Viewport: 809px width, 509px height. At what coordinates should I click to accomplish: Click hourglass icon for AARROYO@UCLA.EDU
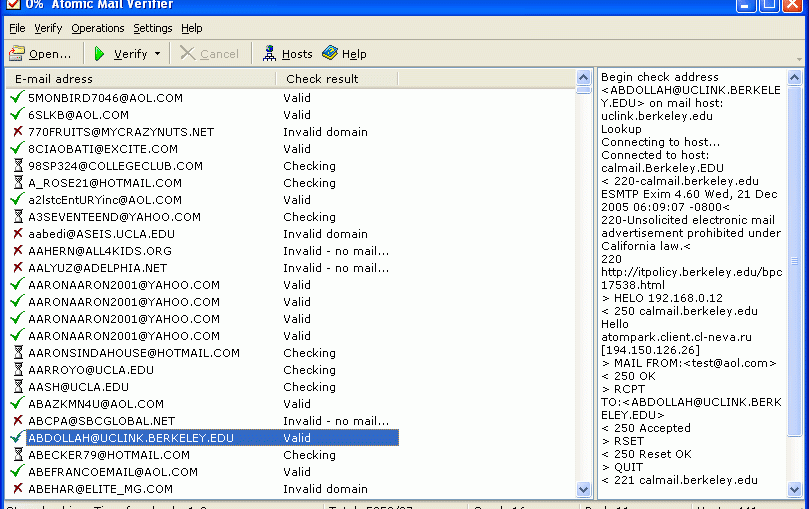pyautogui.click(x=18, y=369)
